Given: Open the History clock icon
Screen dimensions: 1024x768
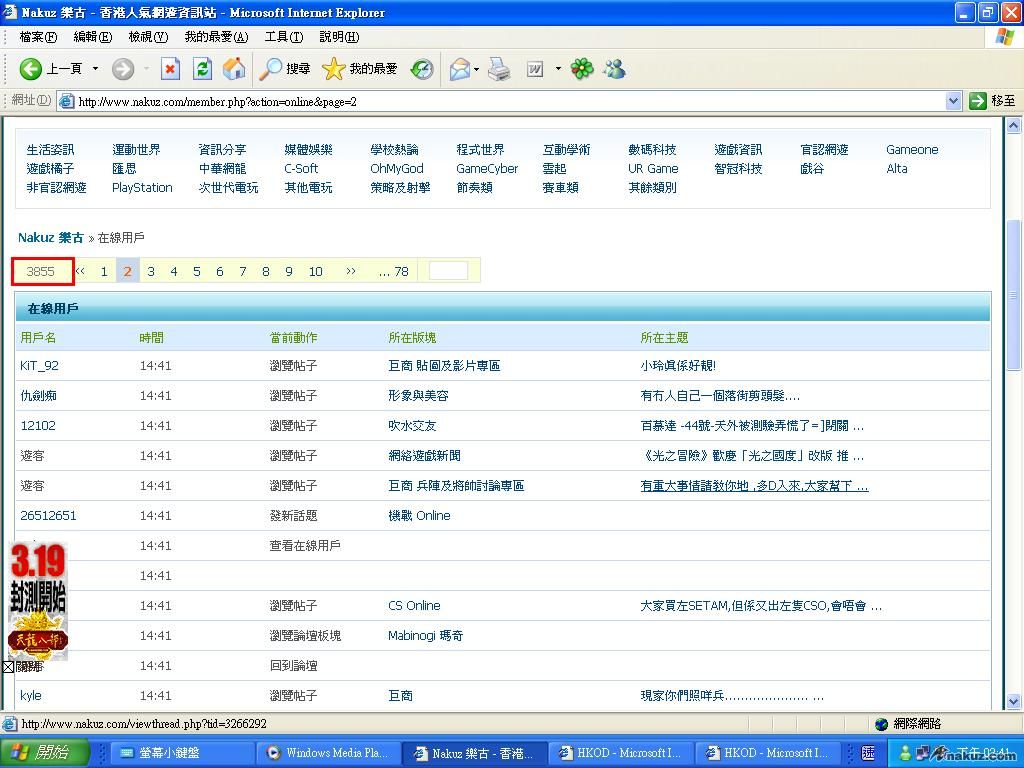Looking at the screenshot, I should (x=422, y=69).
